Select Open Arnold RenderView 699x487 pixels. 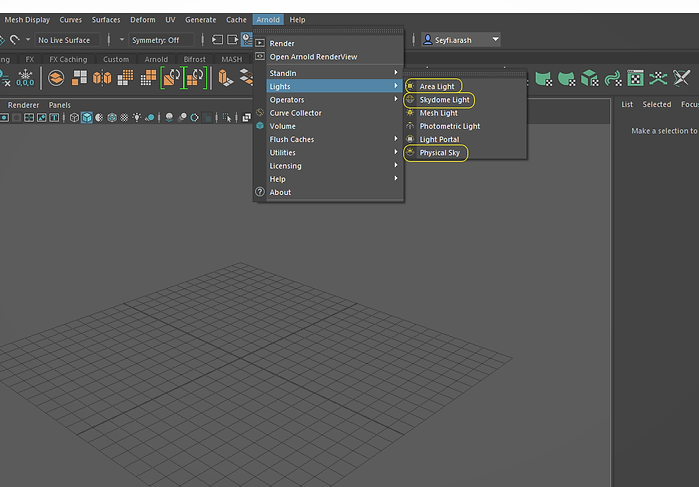(x=328, y=57)
